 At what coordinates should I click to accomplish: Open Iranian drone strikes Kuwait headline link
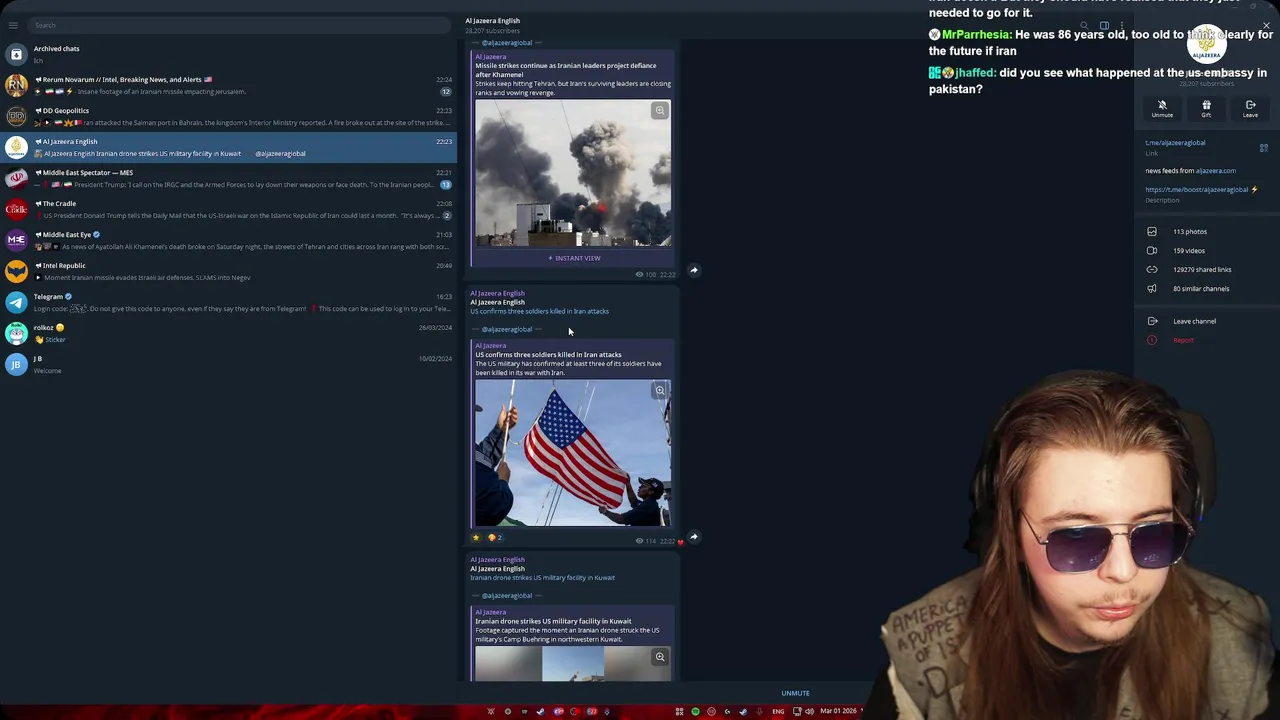click(543, 578)
